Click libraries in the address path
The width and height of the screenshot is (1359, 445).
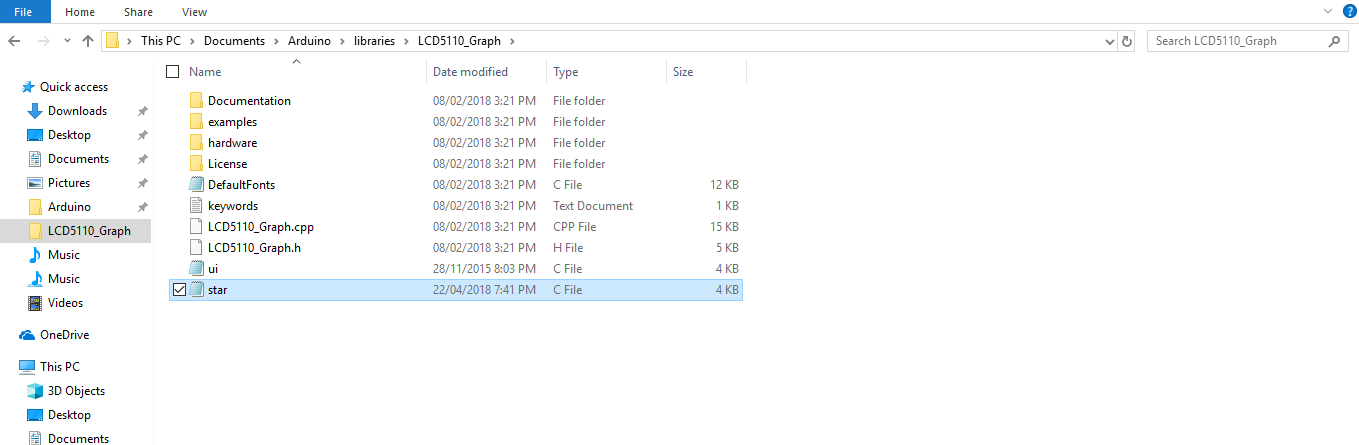[x=373, y=41]
